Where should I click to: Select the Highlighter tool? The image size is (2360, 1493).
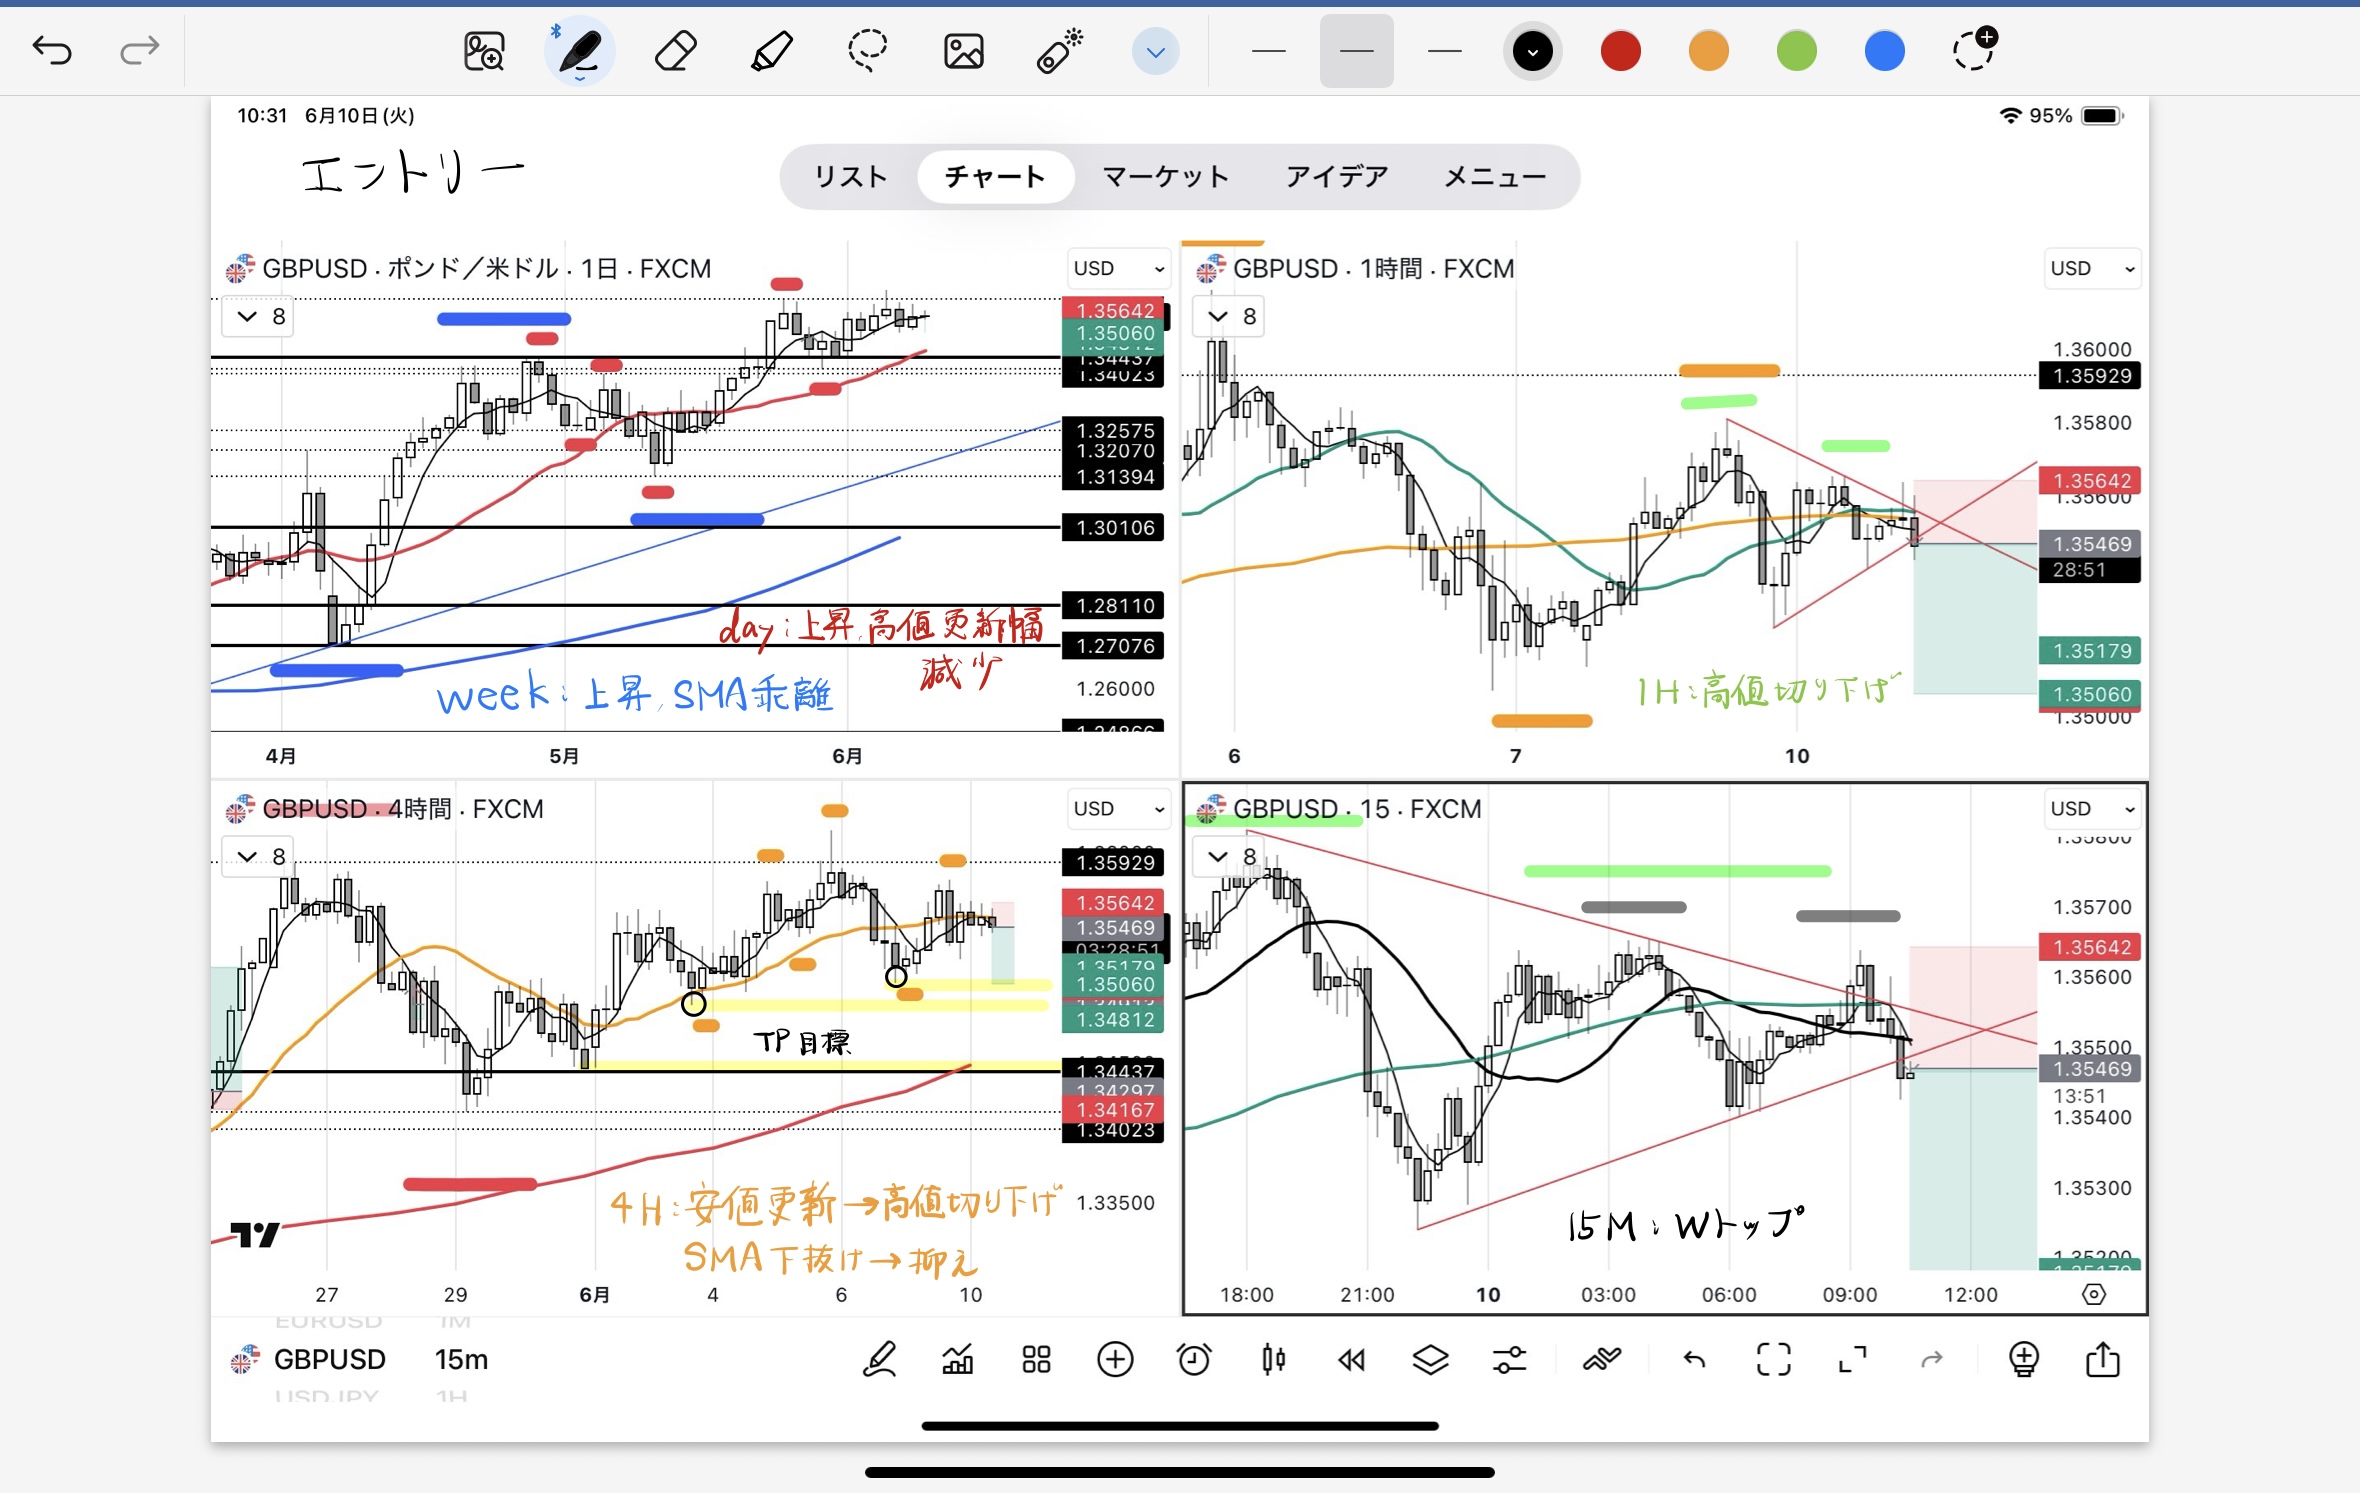[x=771, y=51]
